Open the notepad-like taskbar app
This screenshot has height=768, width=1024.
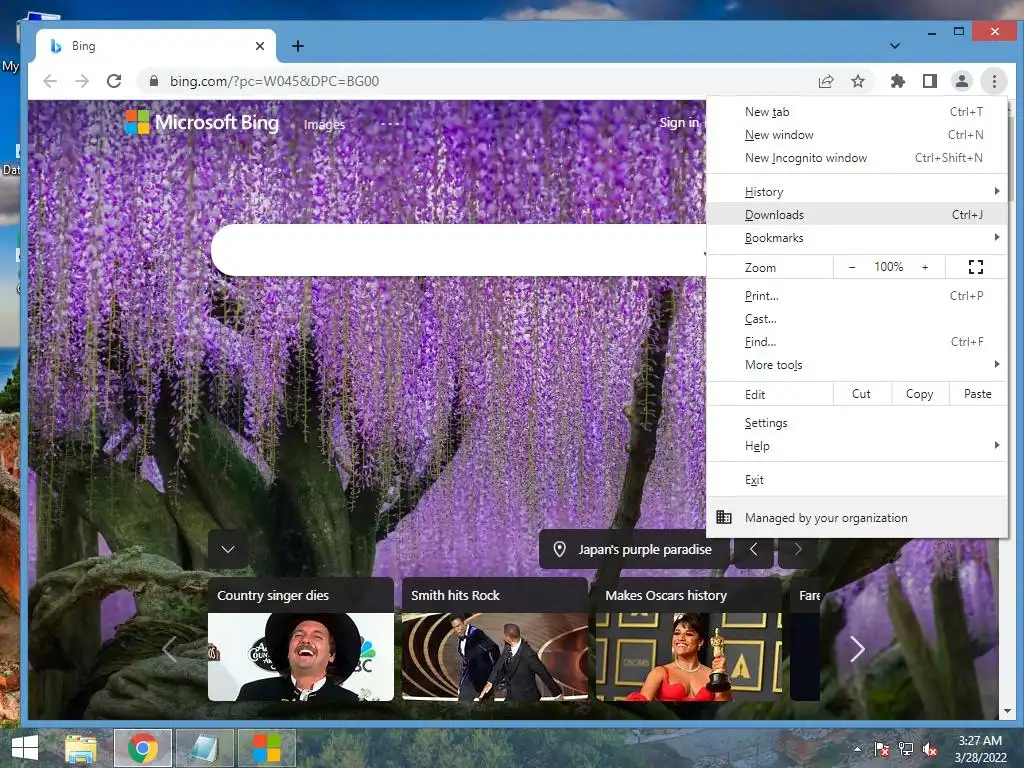click(204, 748)
